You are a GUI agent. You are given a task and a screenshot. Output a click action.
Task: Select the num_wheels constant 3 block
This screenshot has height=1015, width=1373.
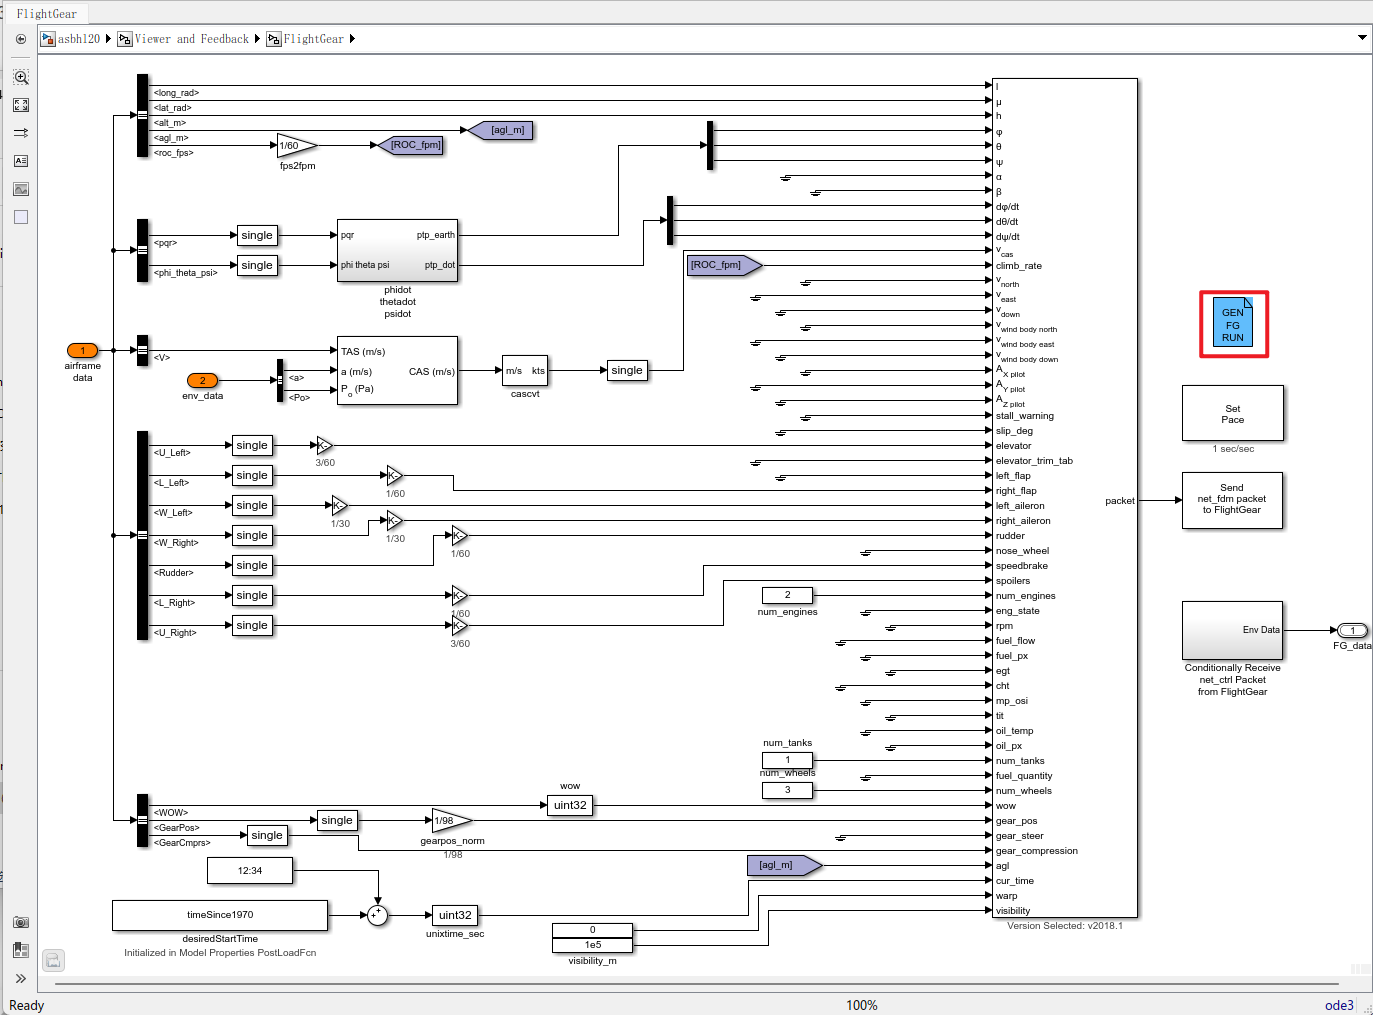(x=787, y=790)
